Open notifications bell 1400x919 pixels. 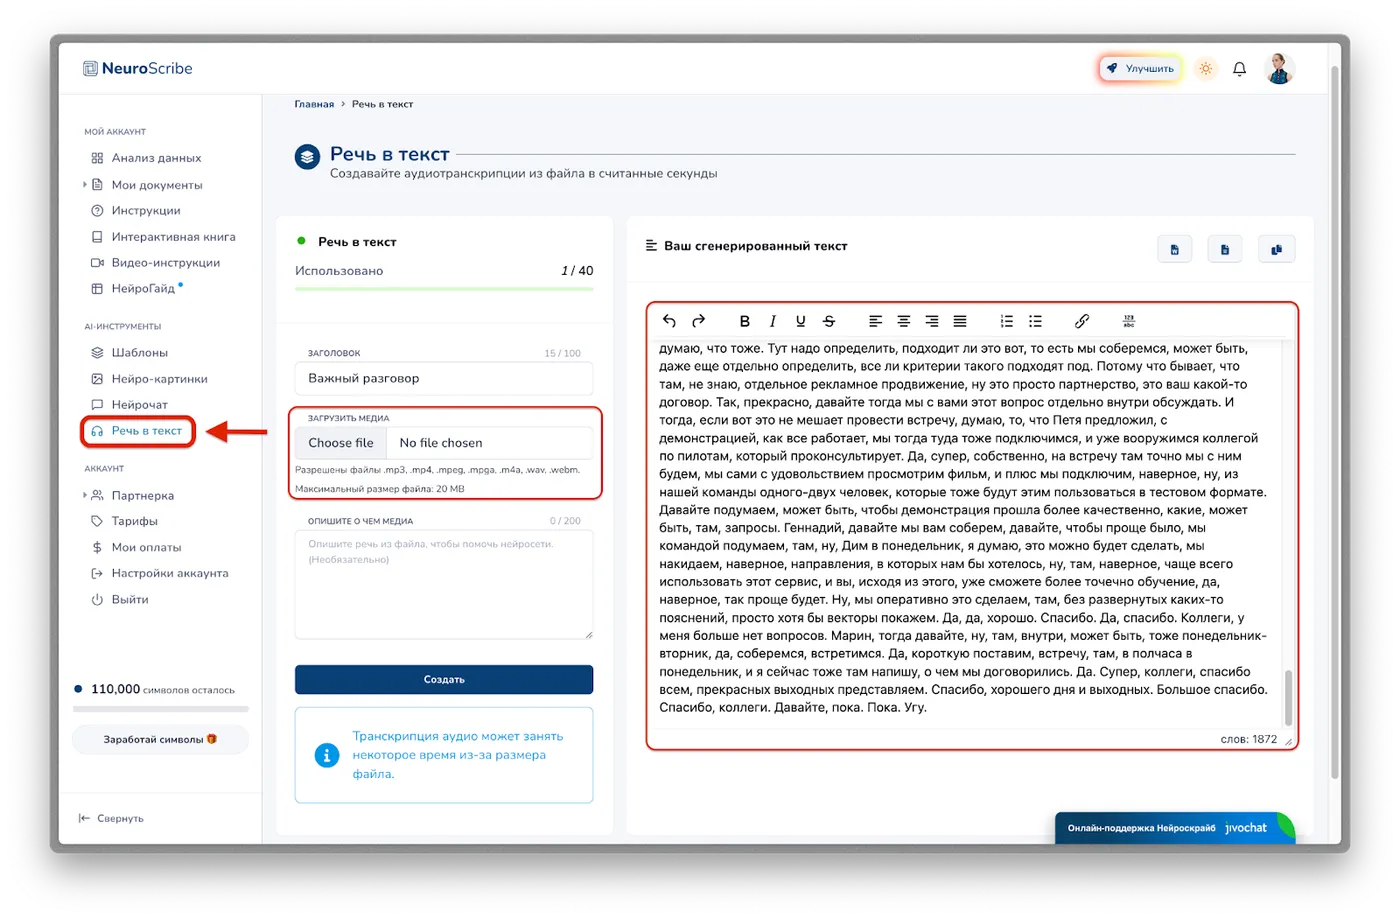pos(1239,69)
